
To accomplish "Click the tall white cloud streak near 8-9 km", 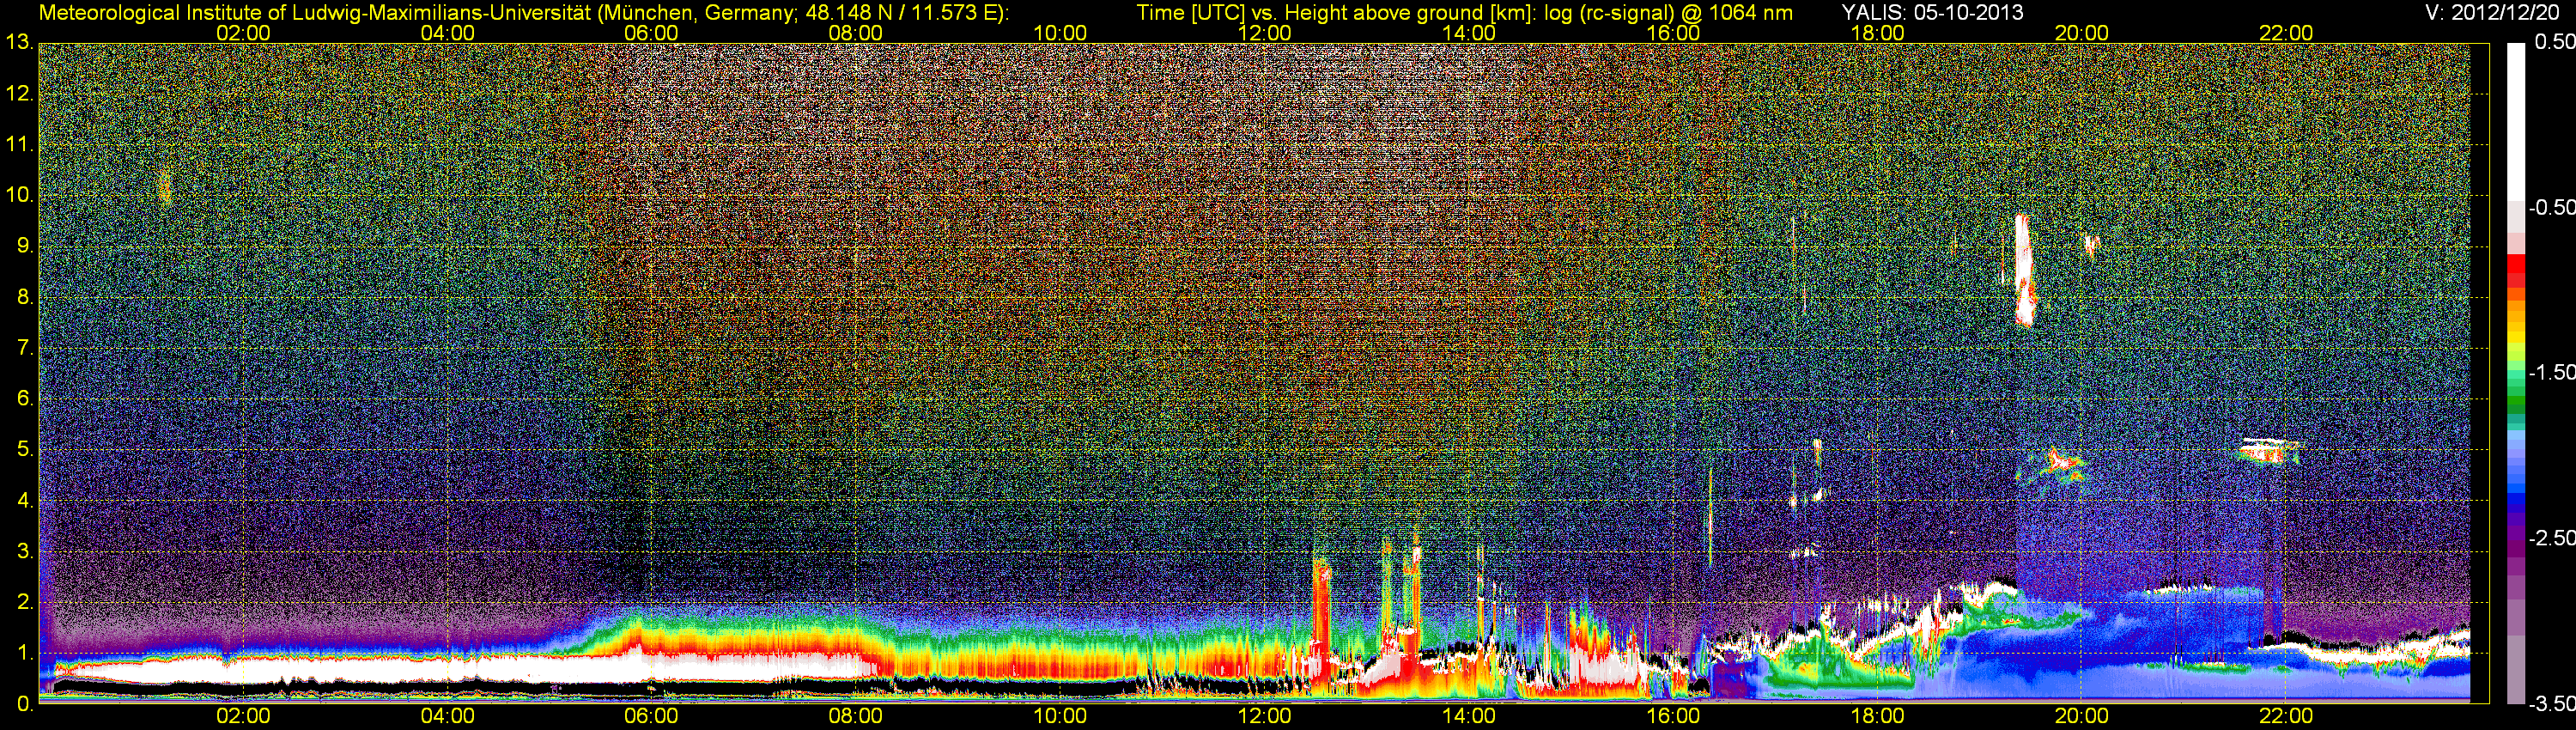I will (x=2023, y=270).
